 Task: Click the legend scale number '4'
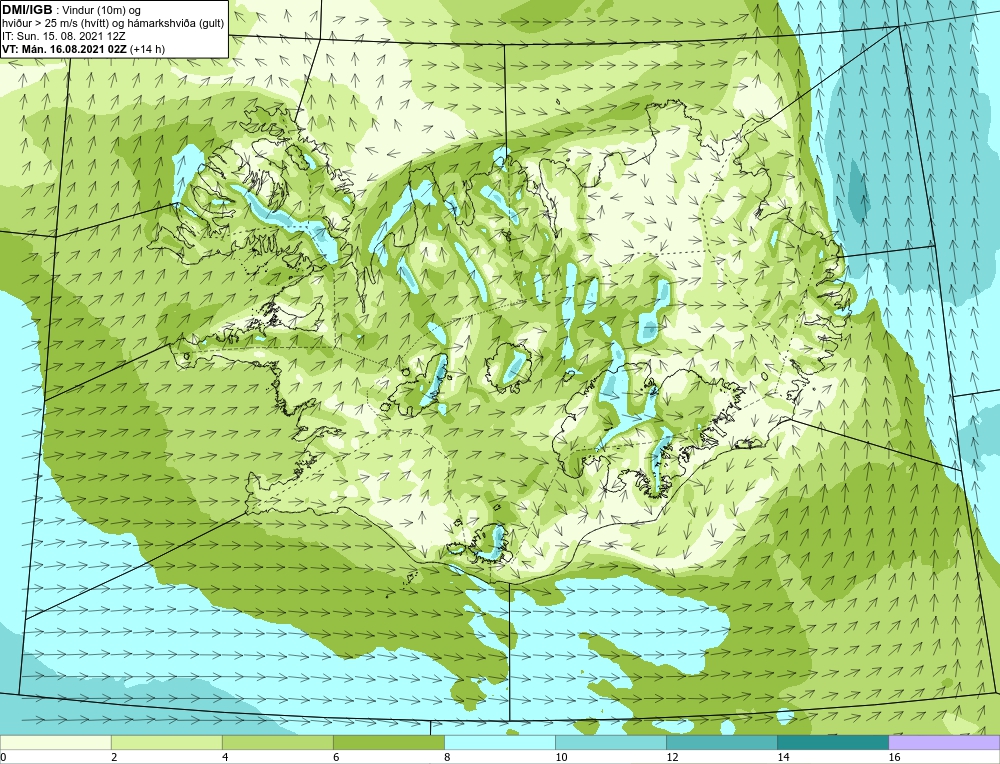(x=225, y=757)
